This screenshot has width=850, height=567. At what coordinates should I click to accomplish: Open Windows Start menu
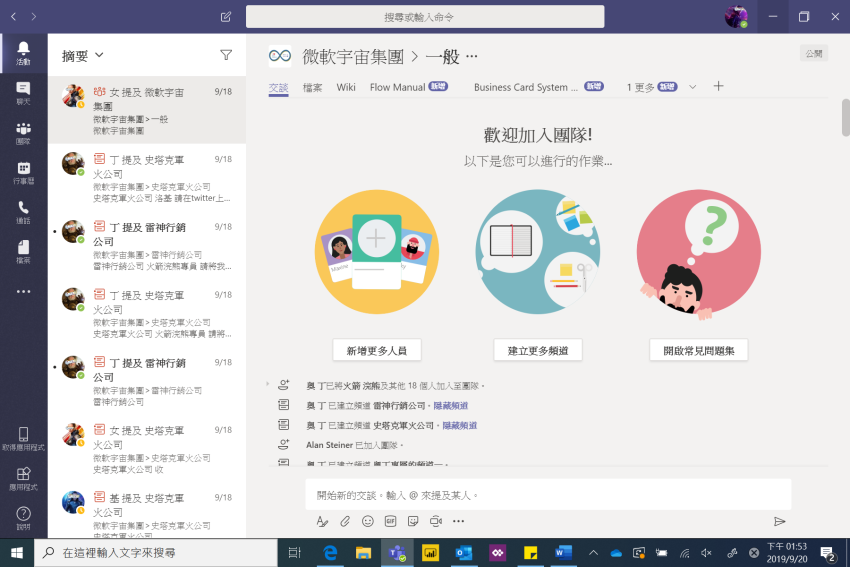click(x=17, y=552)
